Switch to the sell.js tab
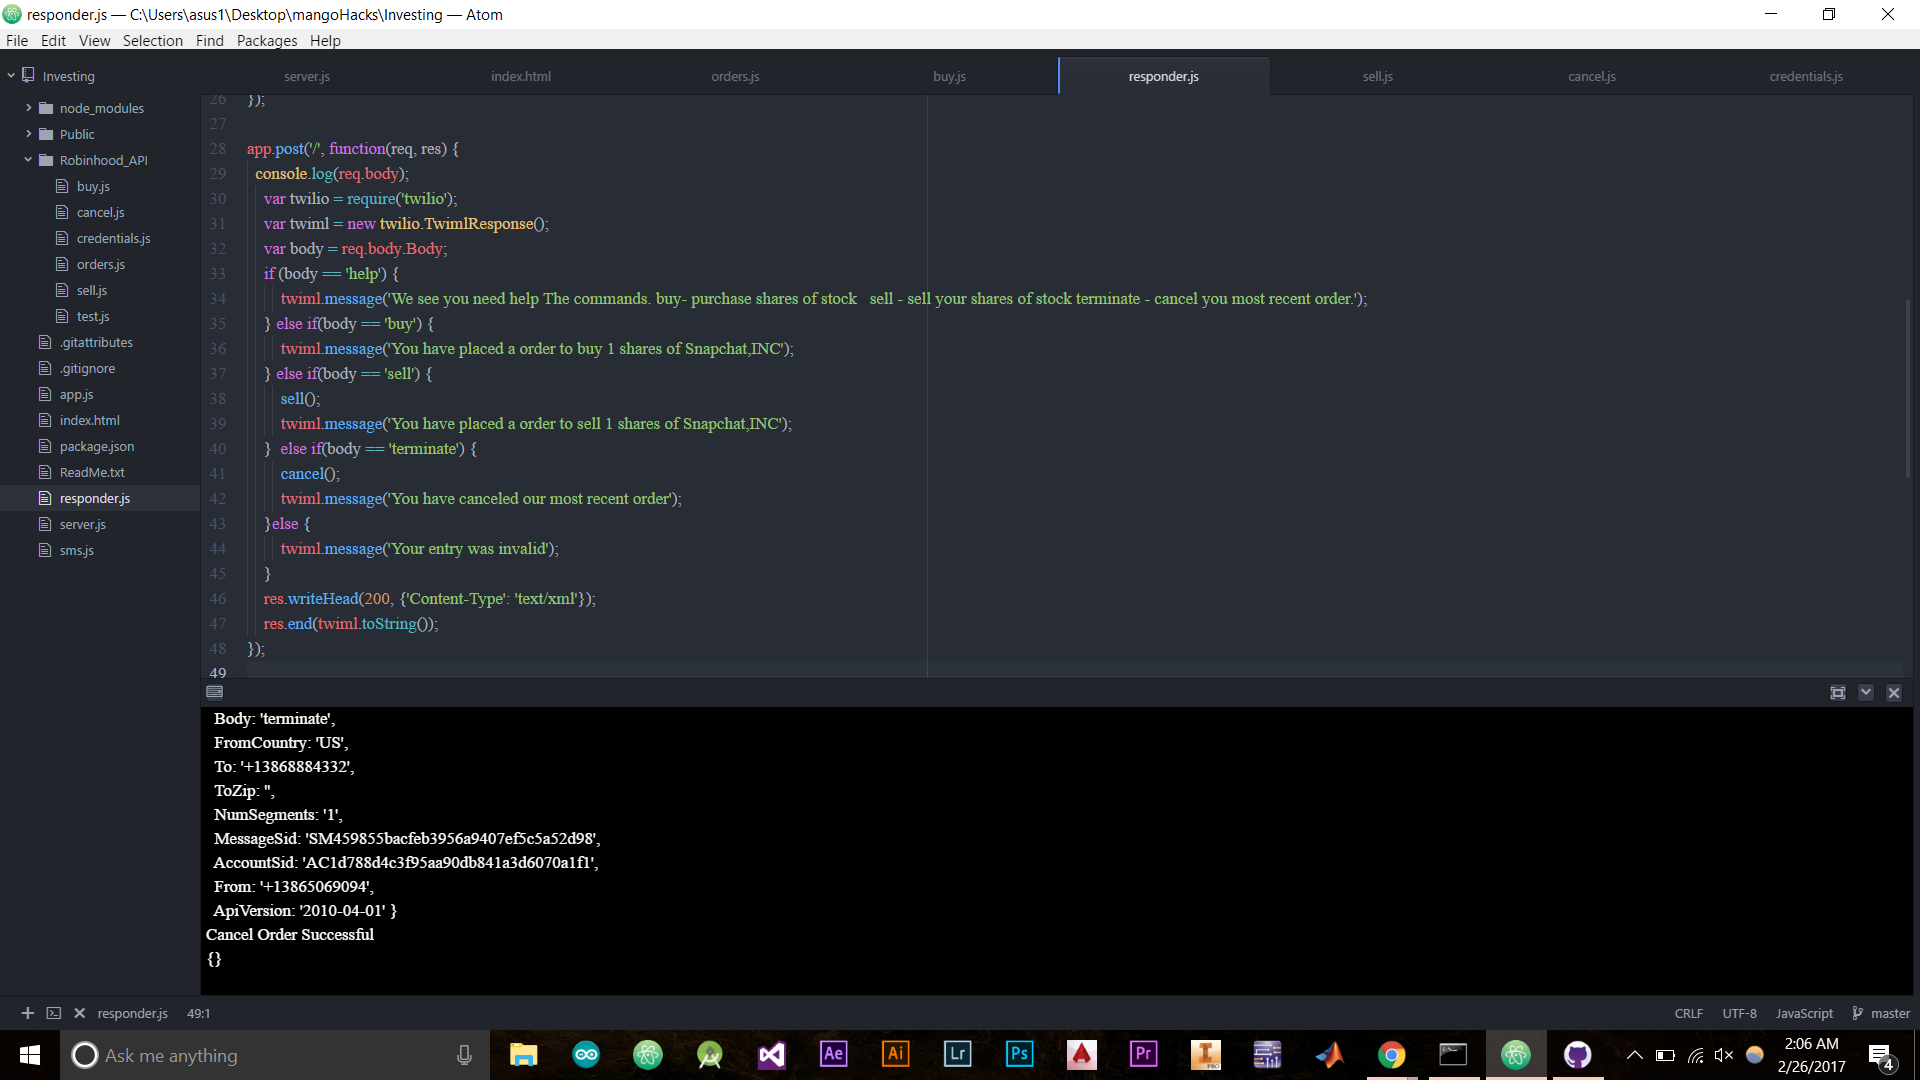This screenshot has height=1080, width=1920. (x=1377, y=76)
